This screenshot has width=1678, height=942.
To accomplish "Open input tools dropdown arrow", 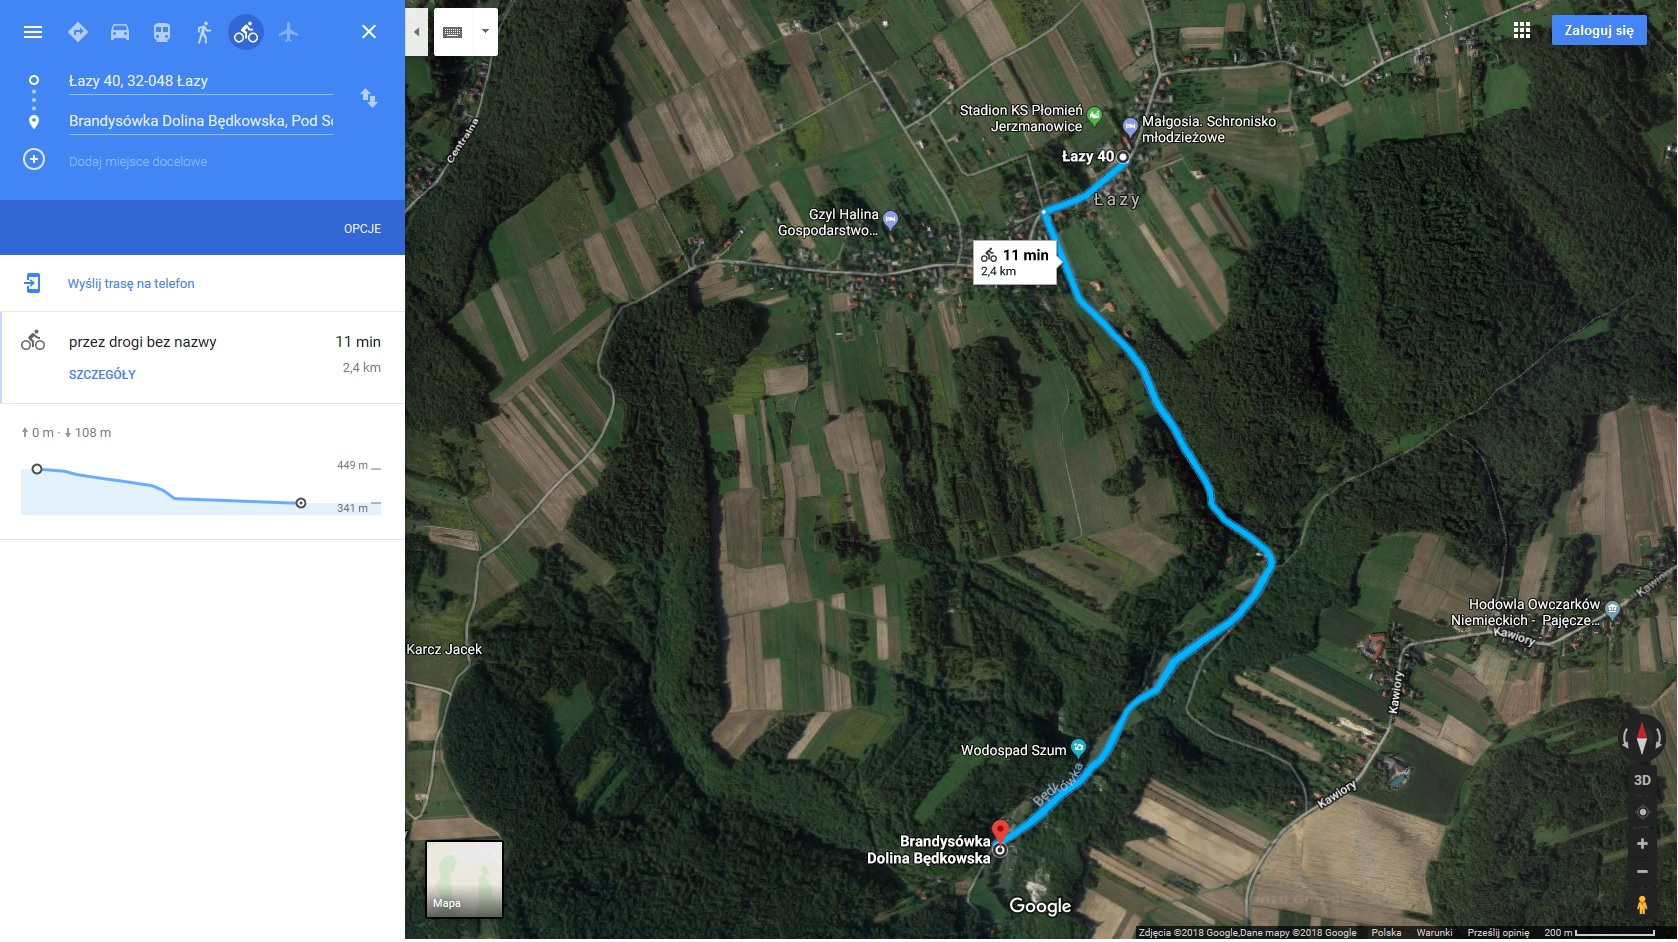I will (485, 32).
